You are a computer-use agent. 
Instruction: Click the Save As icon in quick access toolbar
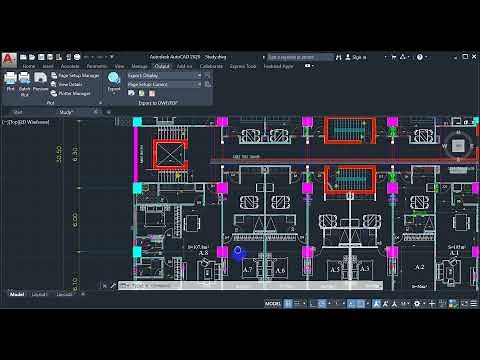pyautogui.click(x=50, y=57)
